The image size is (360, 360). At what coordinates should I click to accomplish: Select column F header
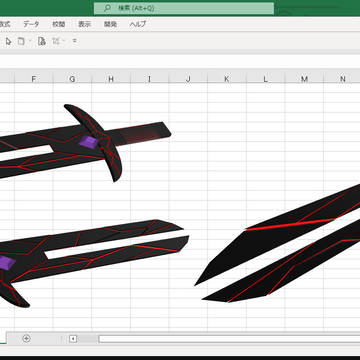[34, 79]
